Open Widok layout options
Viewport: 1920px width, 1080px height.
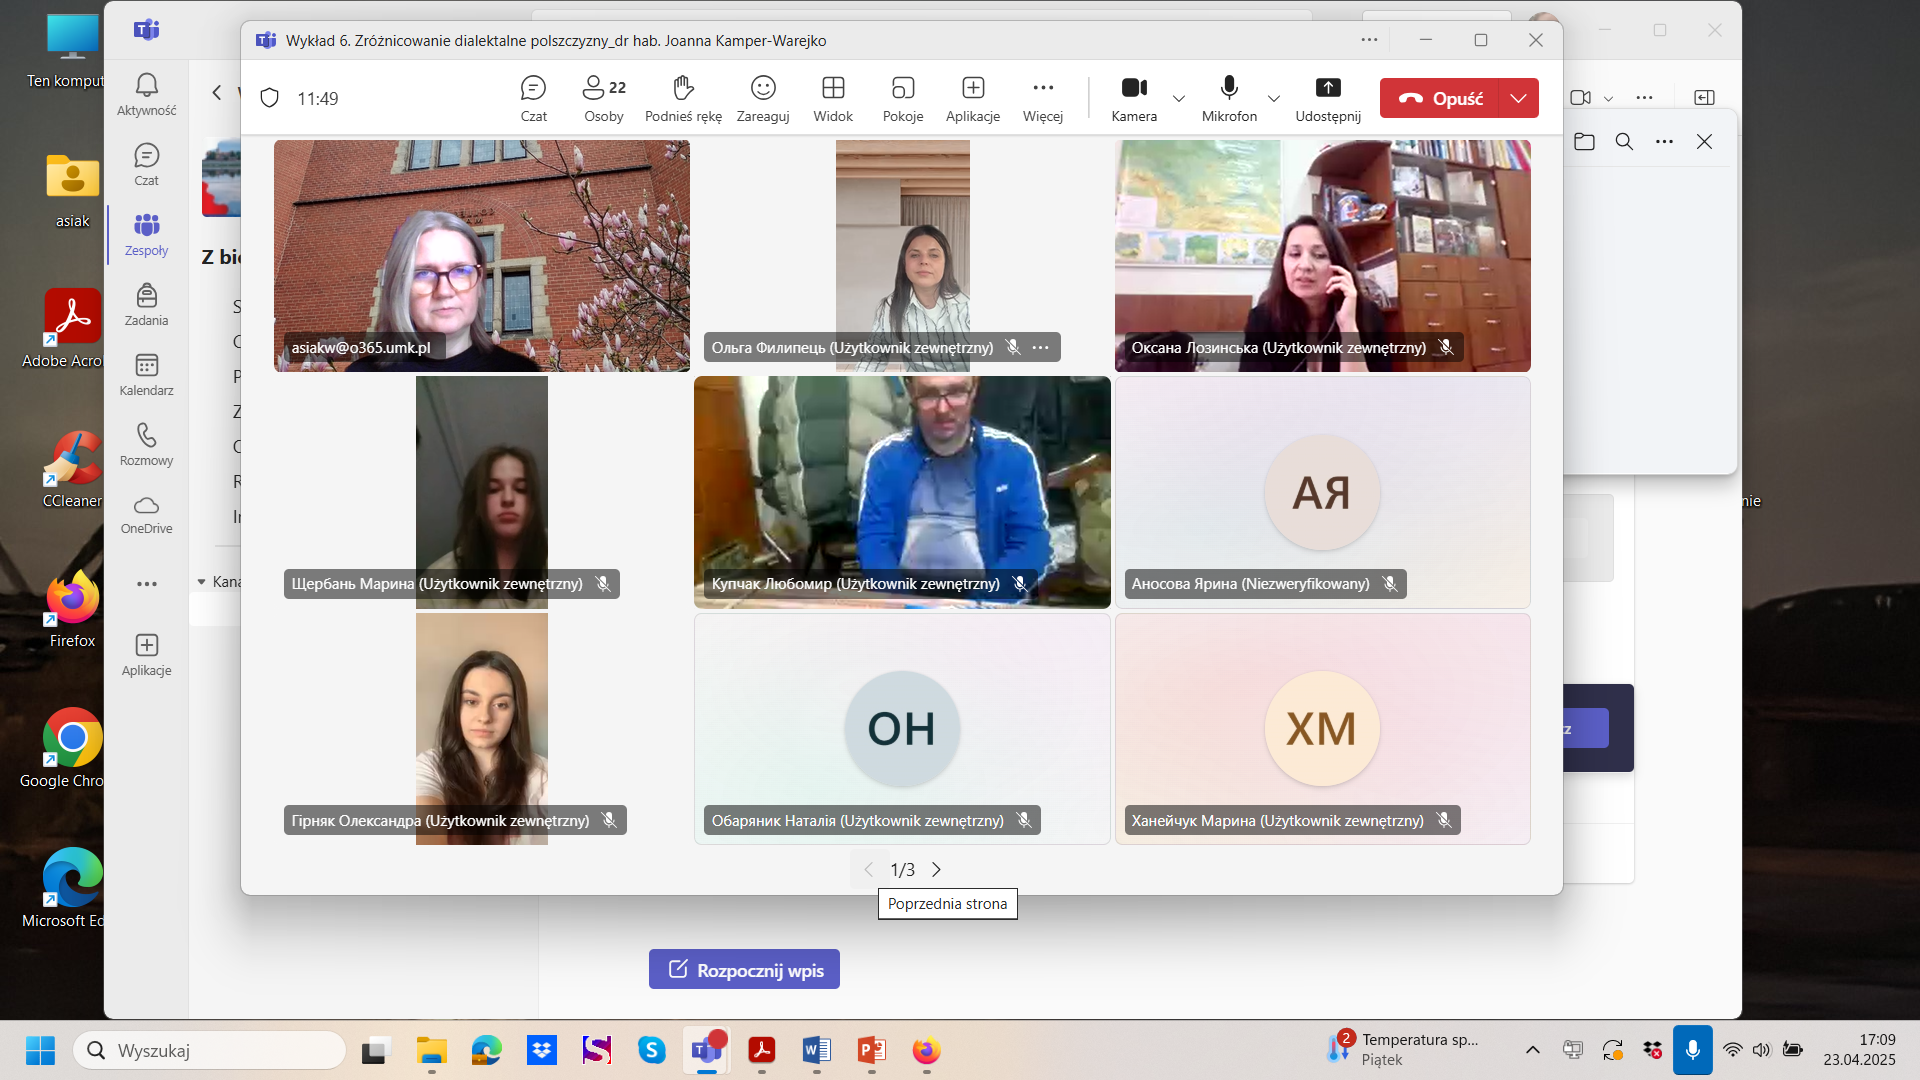[x=833, y=98]
